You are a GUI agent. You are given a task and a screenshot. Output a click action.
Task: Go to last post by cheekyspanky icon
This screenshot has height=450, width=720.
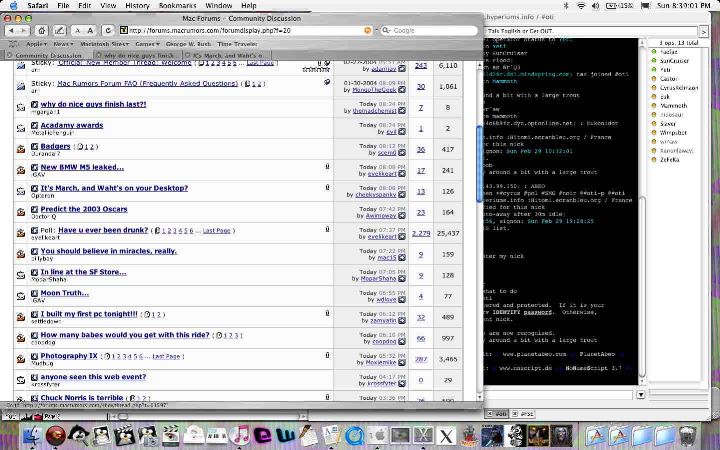[402, 195]
